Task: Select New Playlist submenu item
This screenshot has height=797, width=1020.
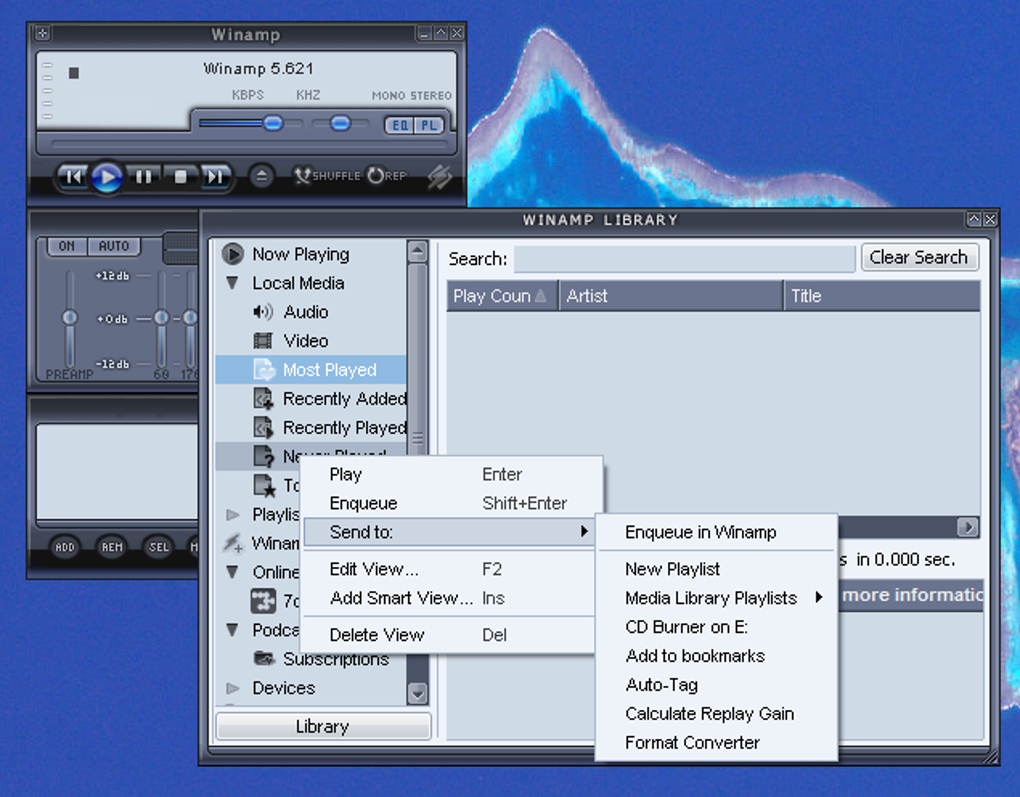Action: click(x=716, y=569)
